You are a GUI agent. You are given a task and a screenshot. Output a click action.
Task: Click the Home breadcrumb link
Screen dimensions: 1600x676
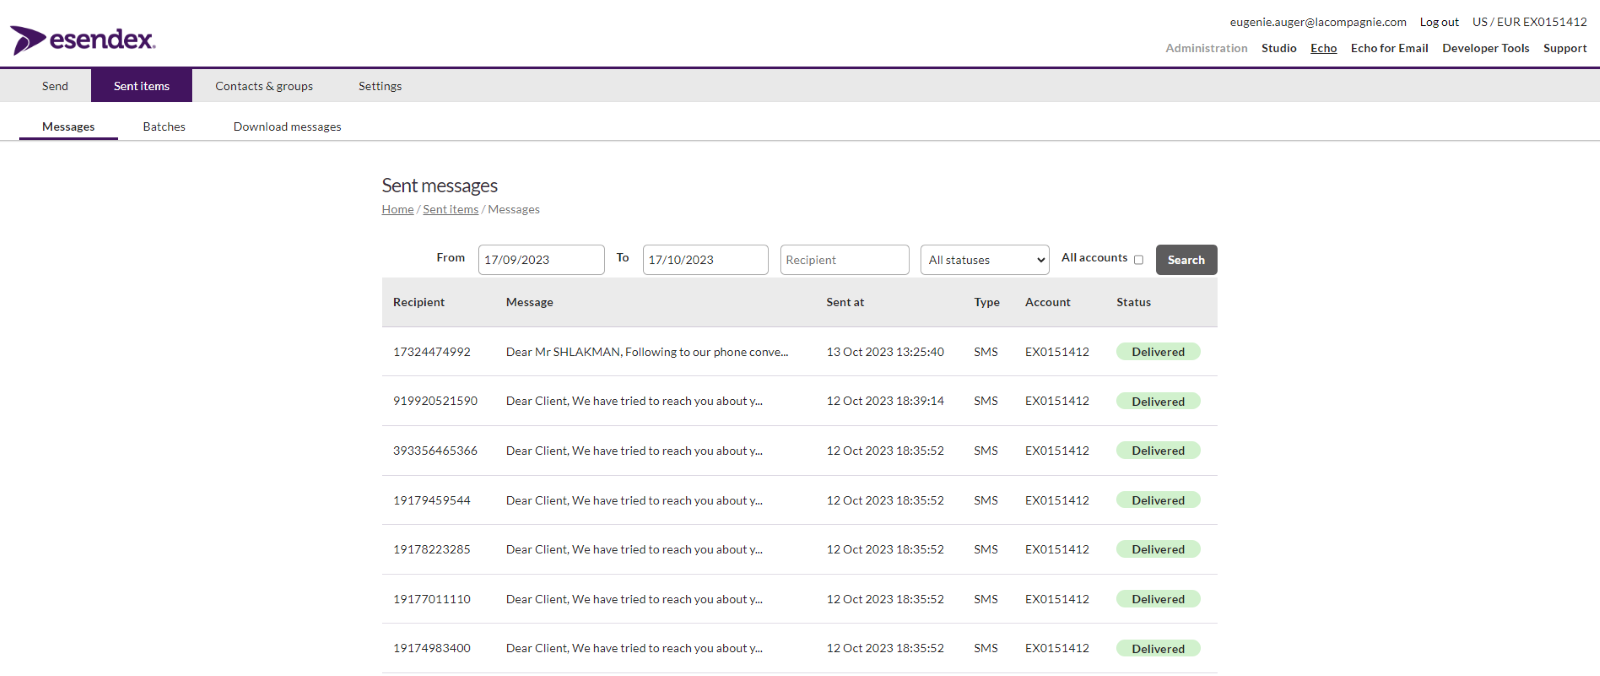[397, 209]
